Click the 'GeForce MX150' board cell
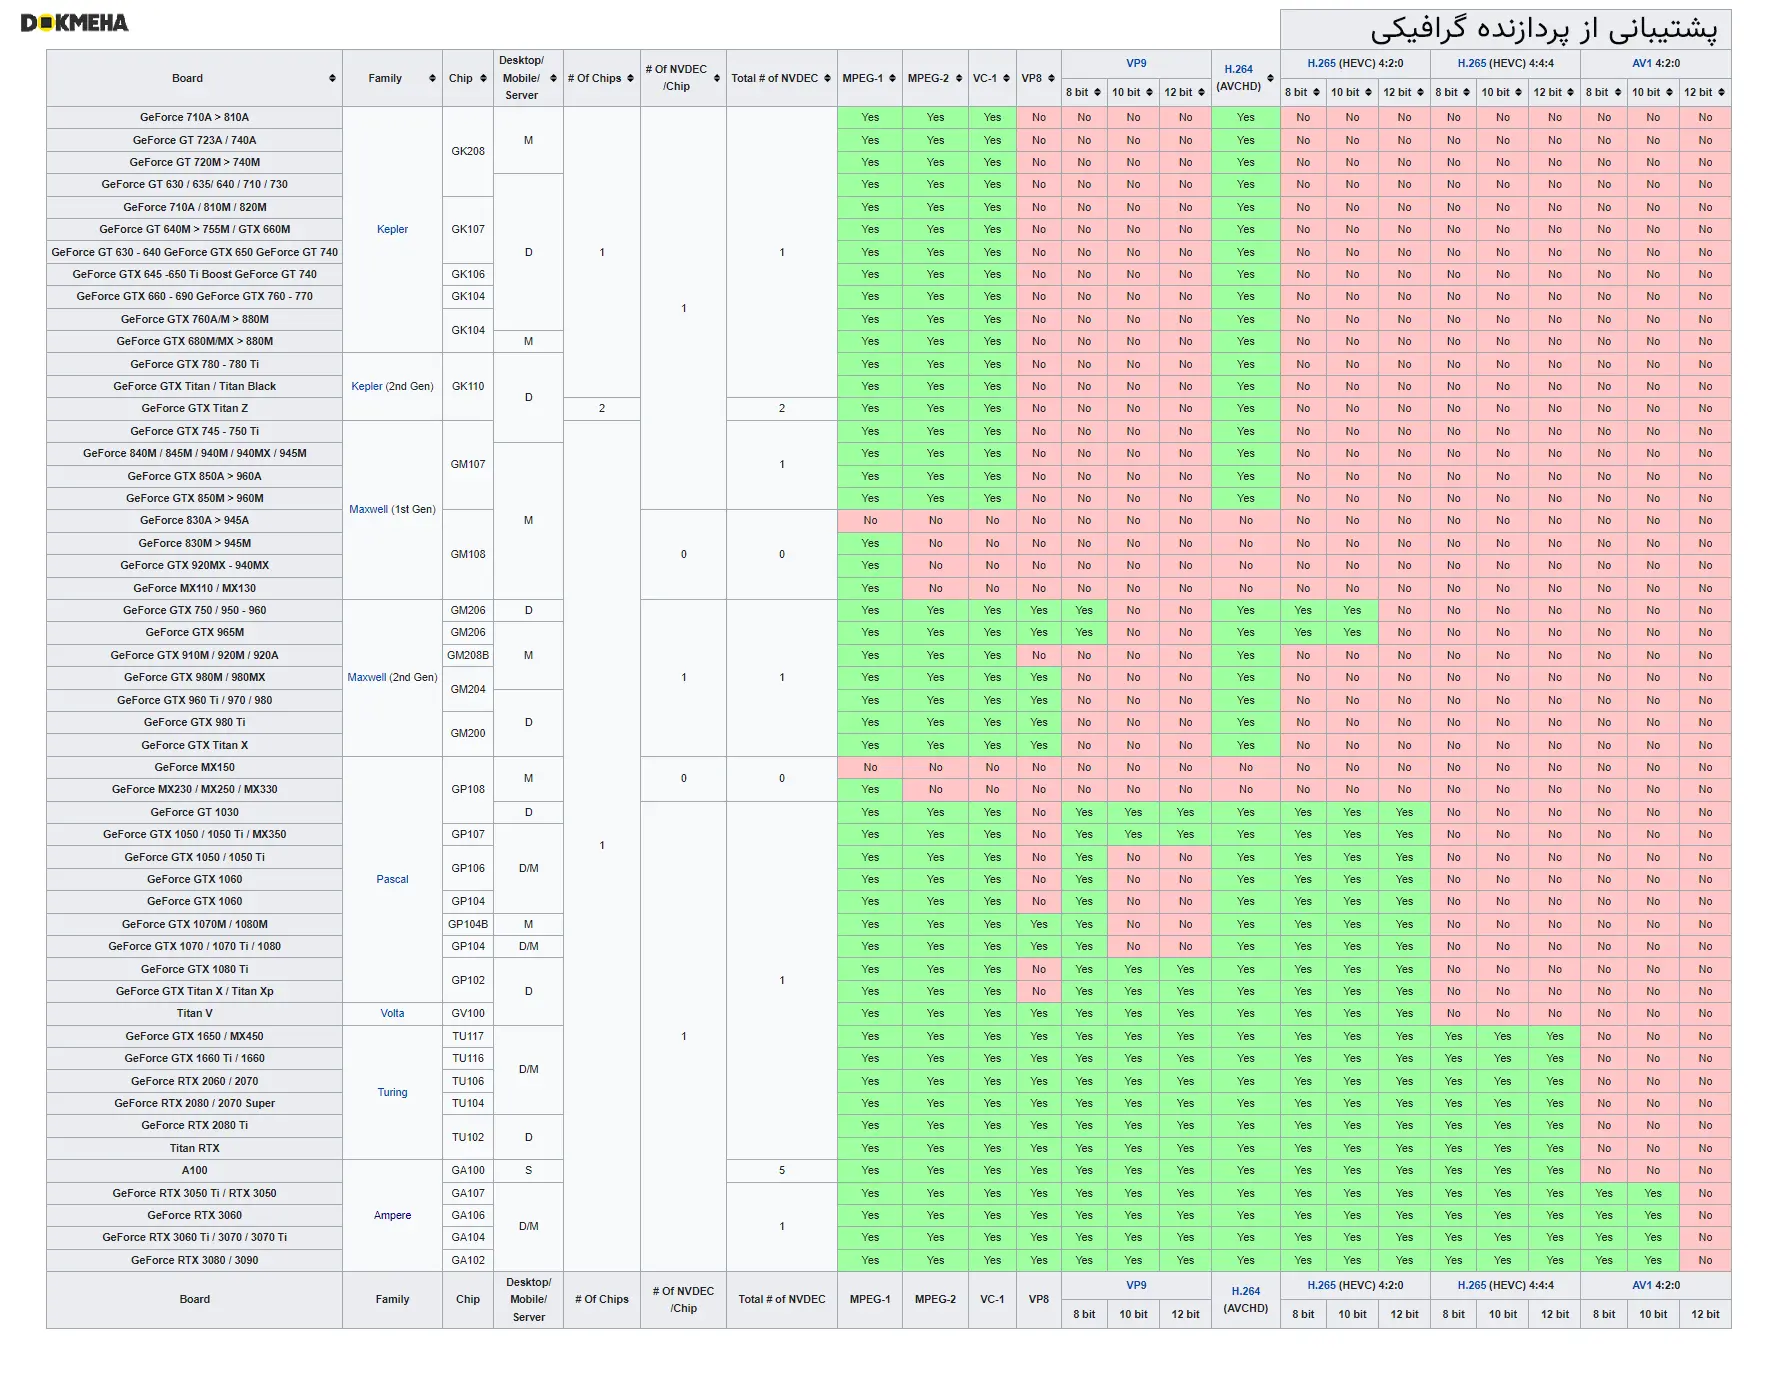The width and height of the screenshot is (1779, 1378). pos(194,767)
